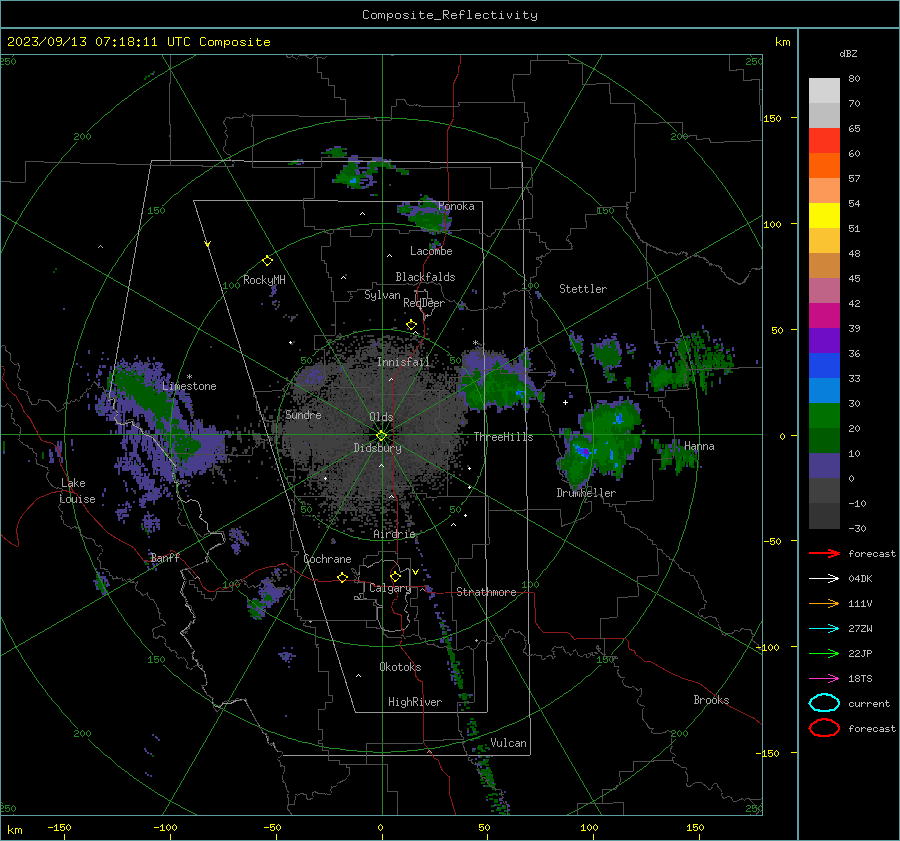
Task: Click the cyan 'current' ellipse icon
Action: click(824, 703)
